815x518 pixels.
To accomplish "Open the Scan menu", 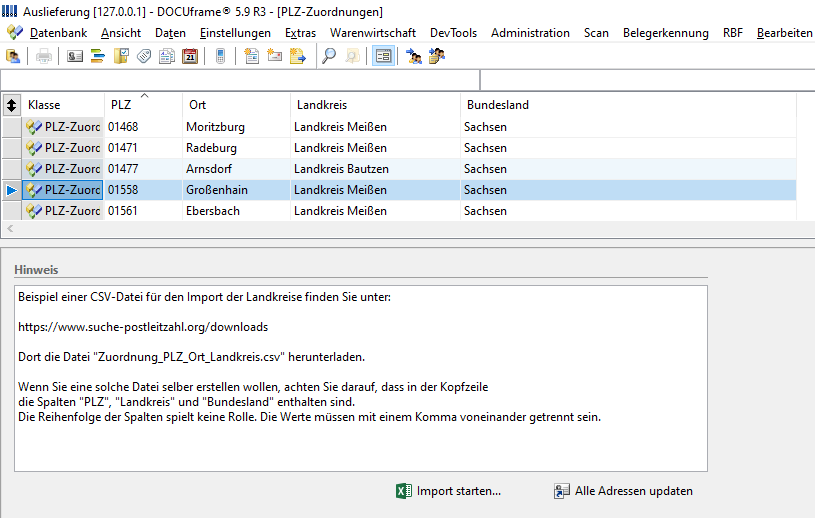I will pos(596,33).
